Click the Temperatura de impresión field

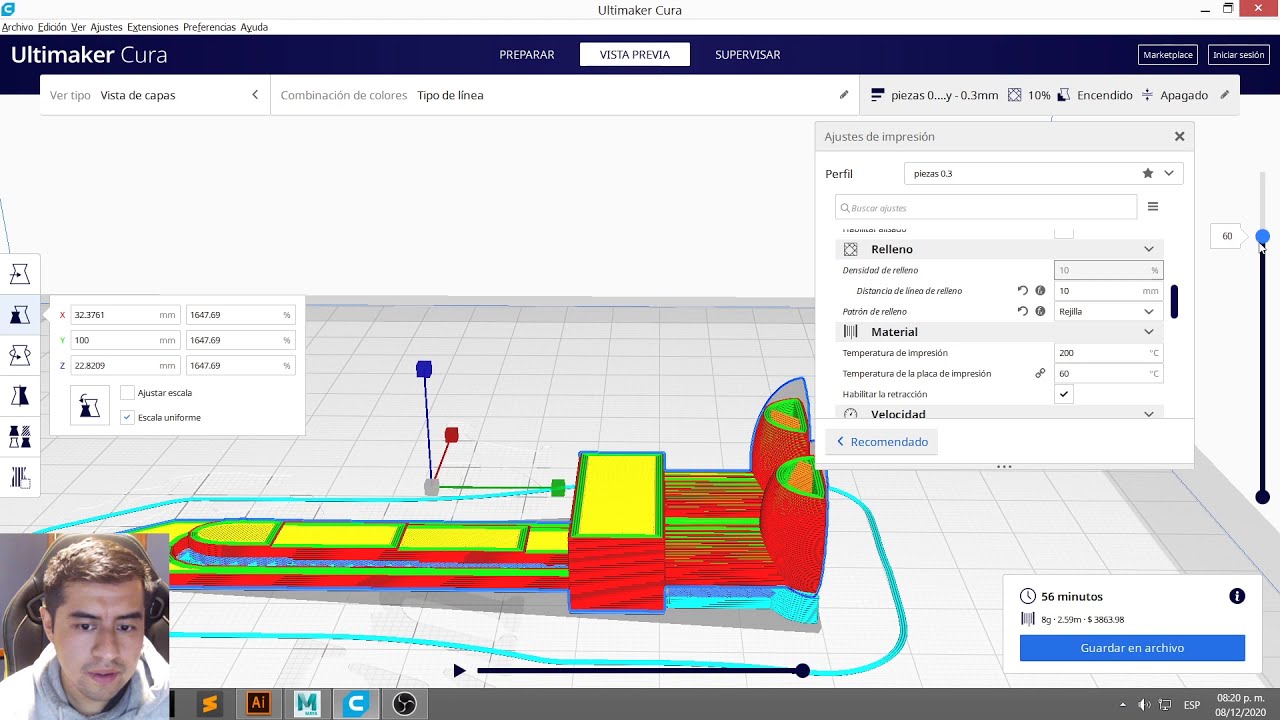[1108, 353]
